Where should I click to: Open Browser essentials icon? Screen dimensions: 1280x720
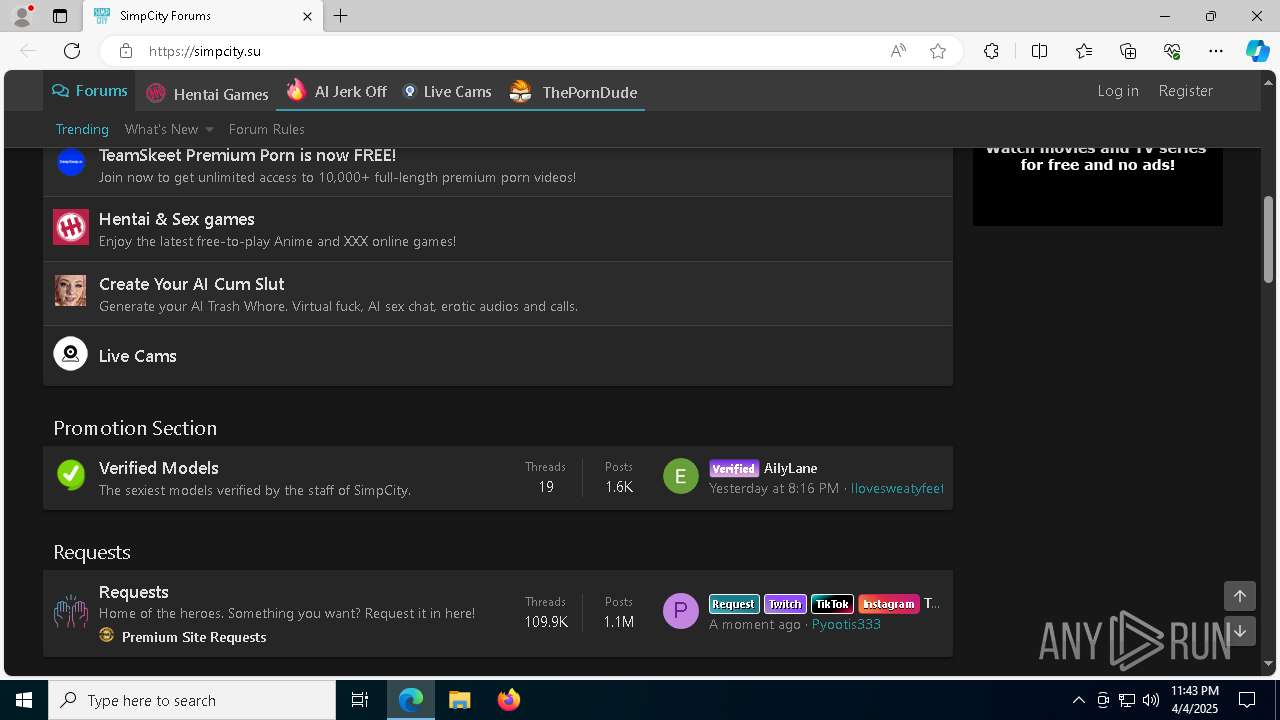coord(1172,51)
